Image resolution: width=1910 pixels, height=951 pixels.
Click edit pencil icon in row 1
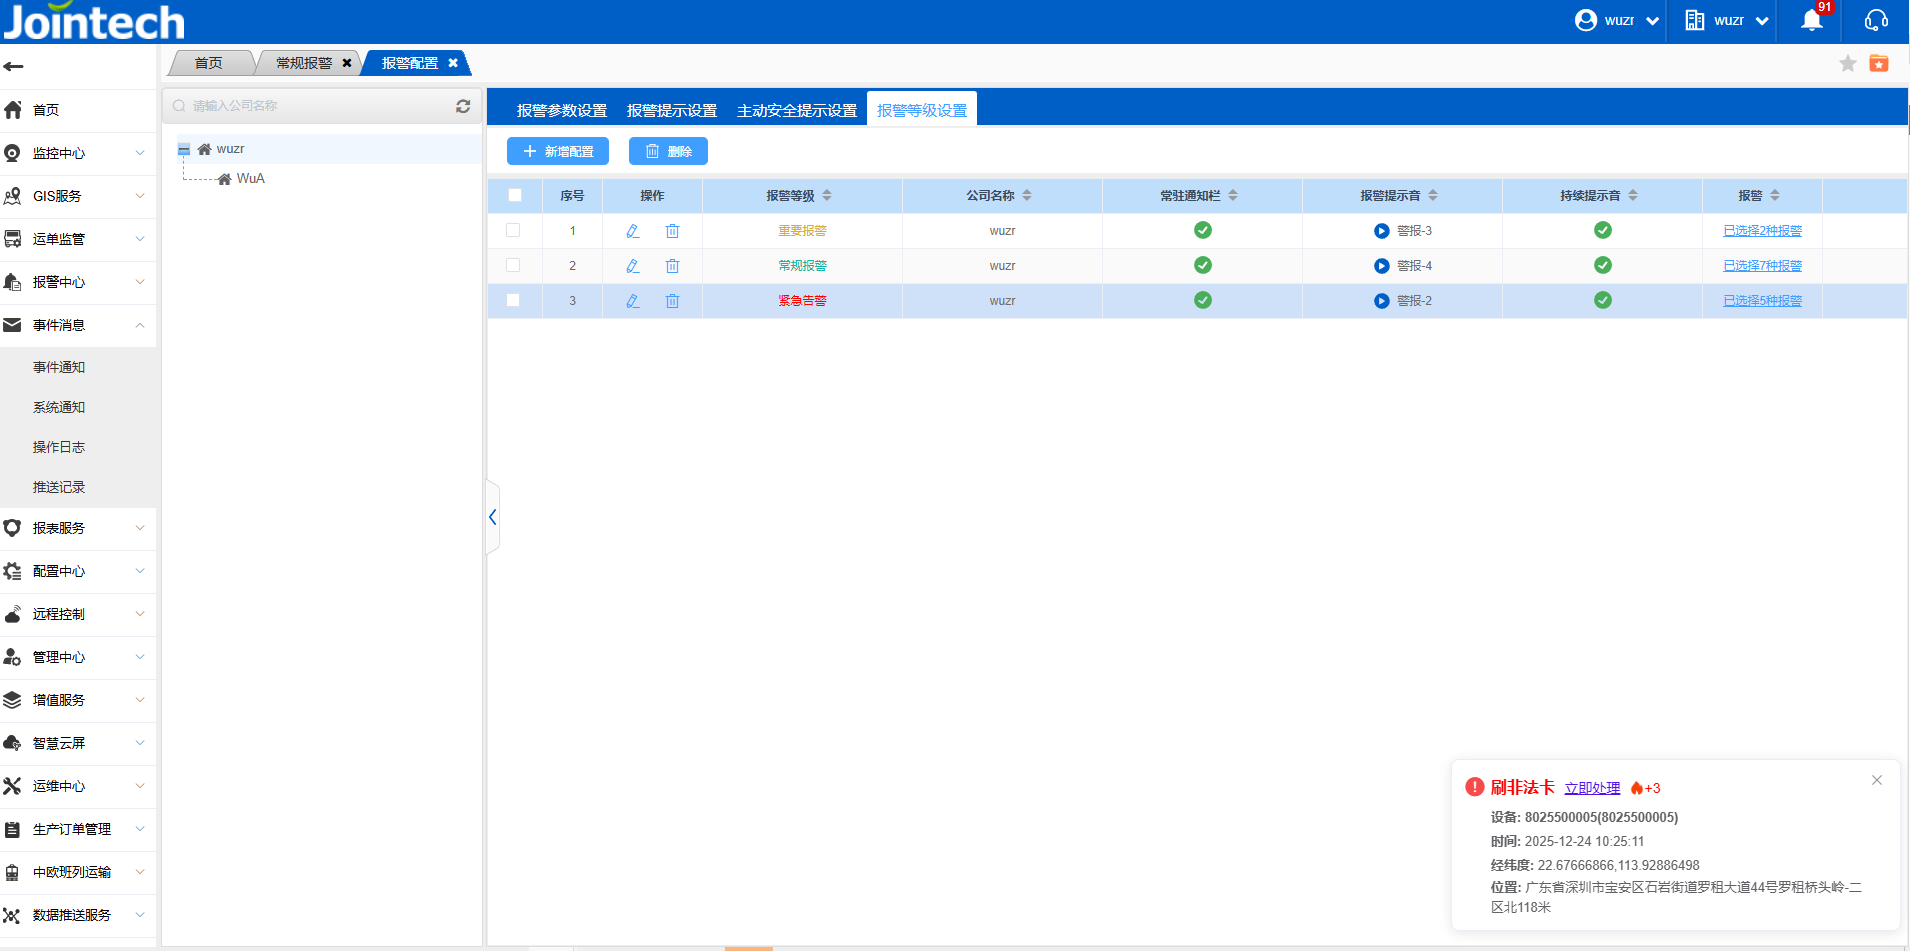pos(632,231)
